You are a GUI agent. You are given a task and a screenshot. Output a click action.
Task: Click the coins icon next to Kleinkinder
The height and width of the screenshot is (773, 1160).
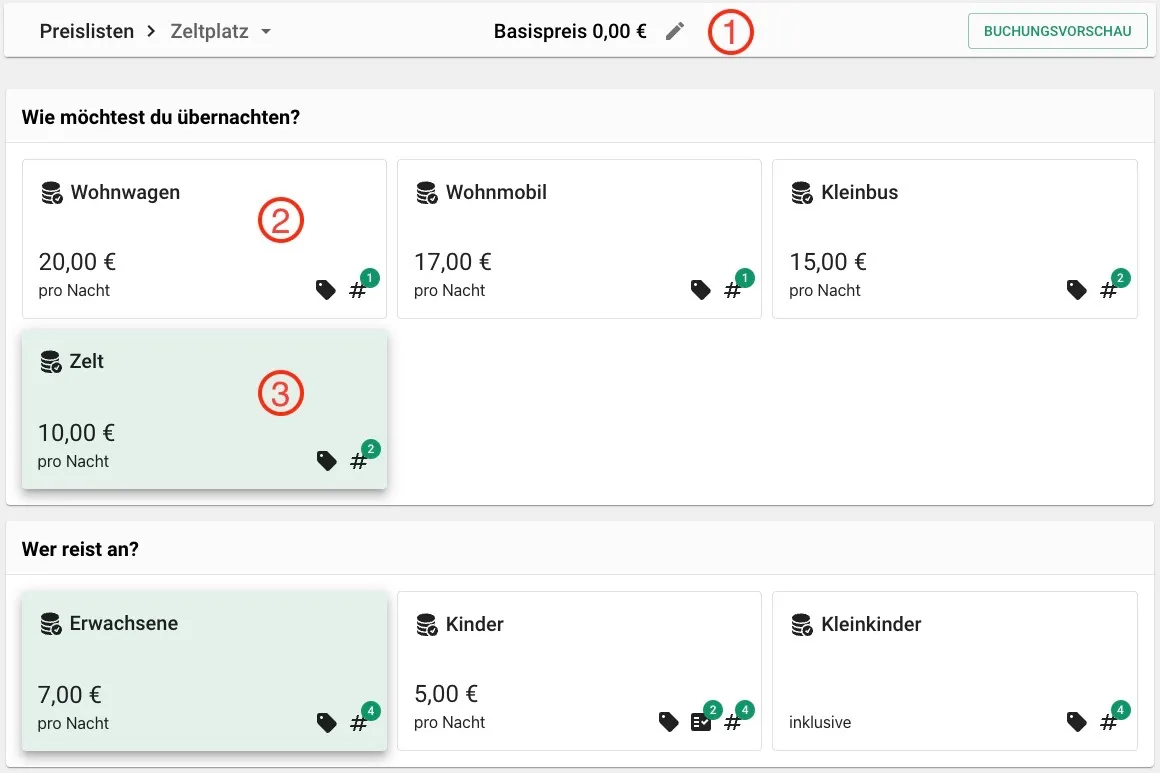[802, 624]
